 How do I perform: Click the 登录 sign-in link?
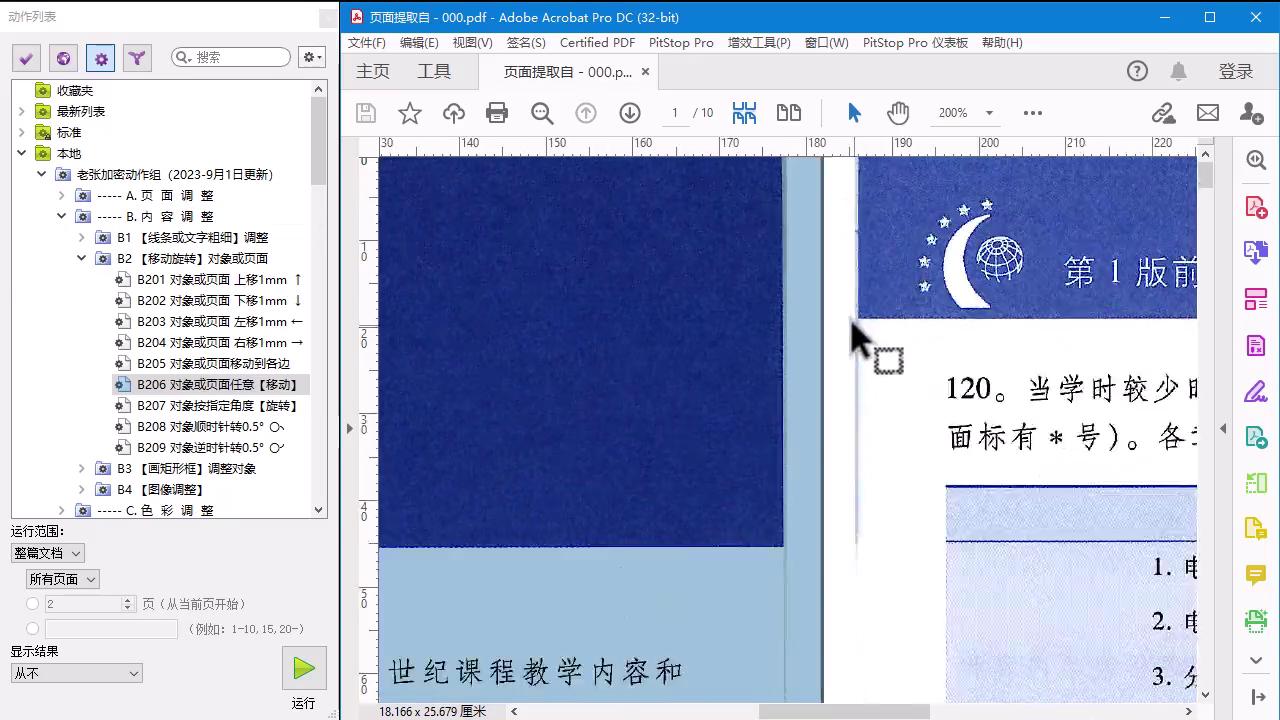point(1236,71)
